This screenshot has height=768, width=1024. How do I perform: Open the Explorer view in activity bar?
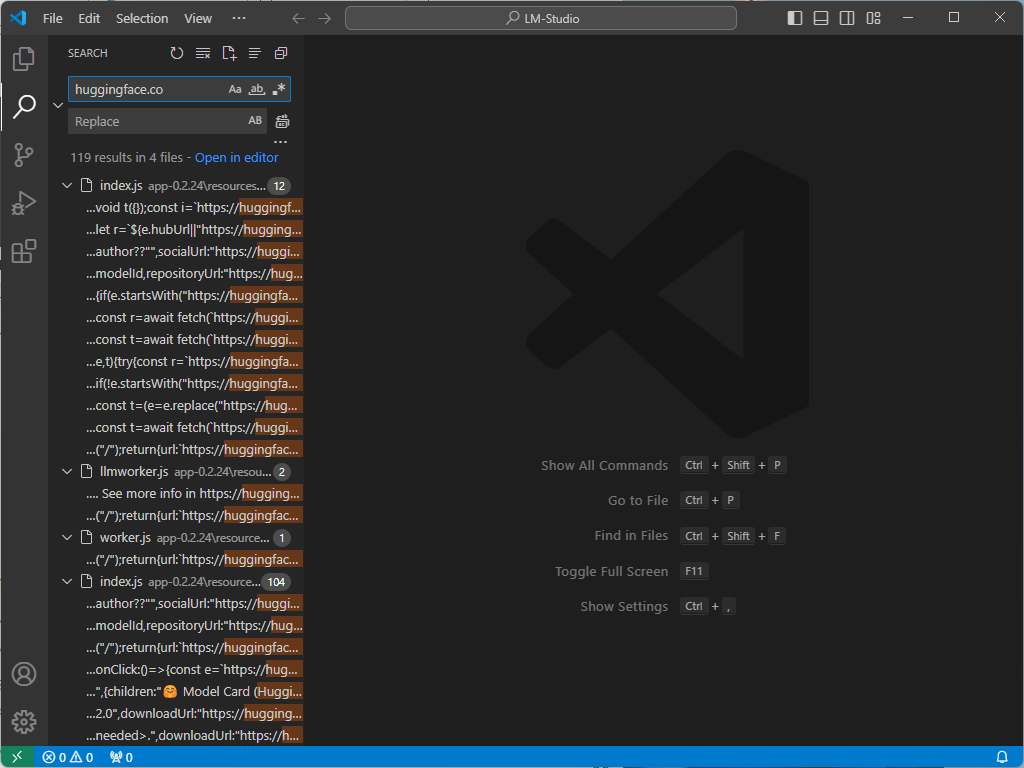tap(24, 59)
